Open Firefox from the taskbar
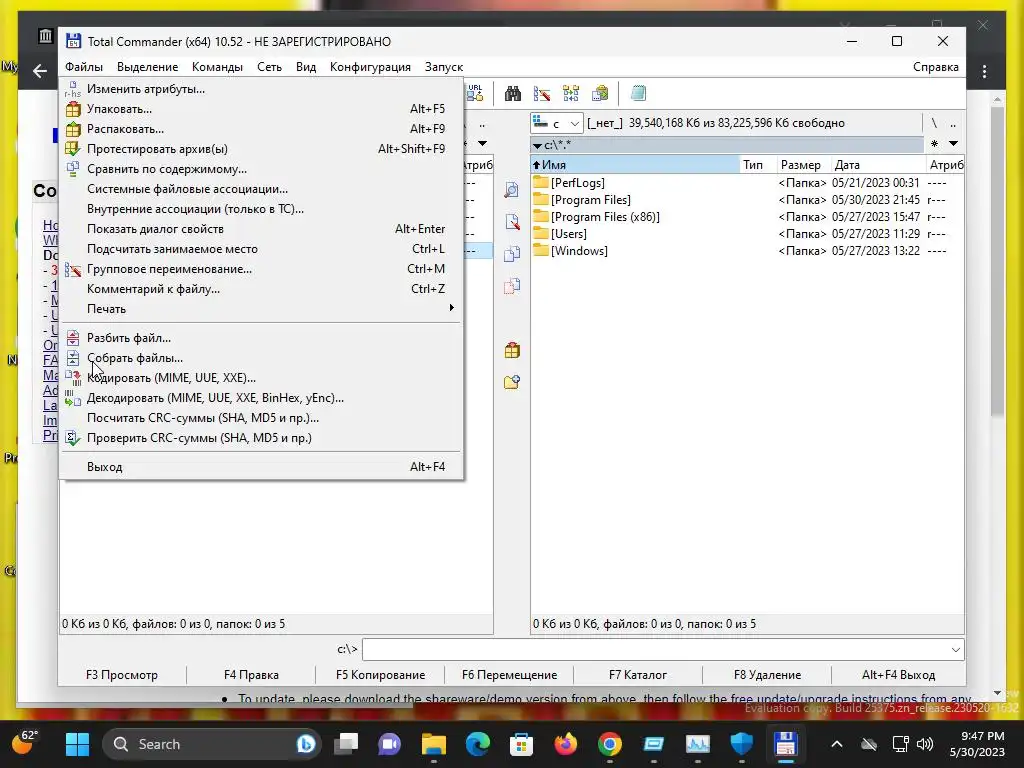The height and width of the screenshot is (768, 1024). pyautogui.click(x=566, y=744)
